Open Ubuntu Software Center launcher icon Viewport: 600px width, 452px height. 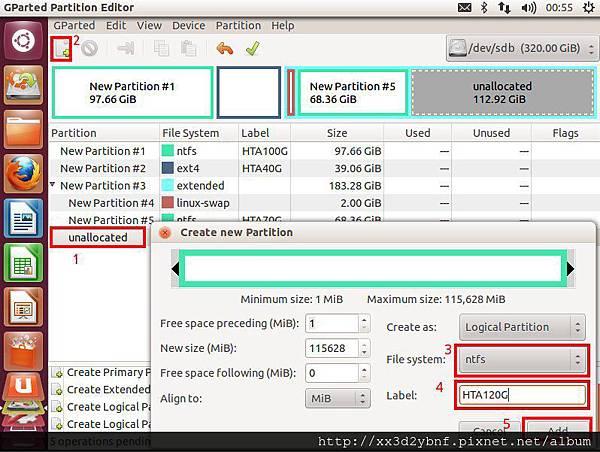click(x=23, y=352)
